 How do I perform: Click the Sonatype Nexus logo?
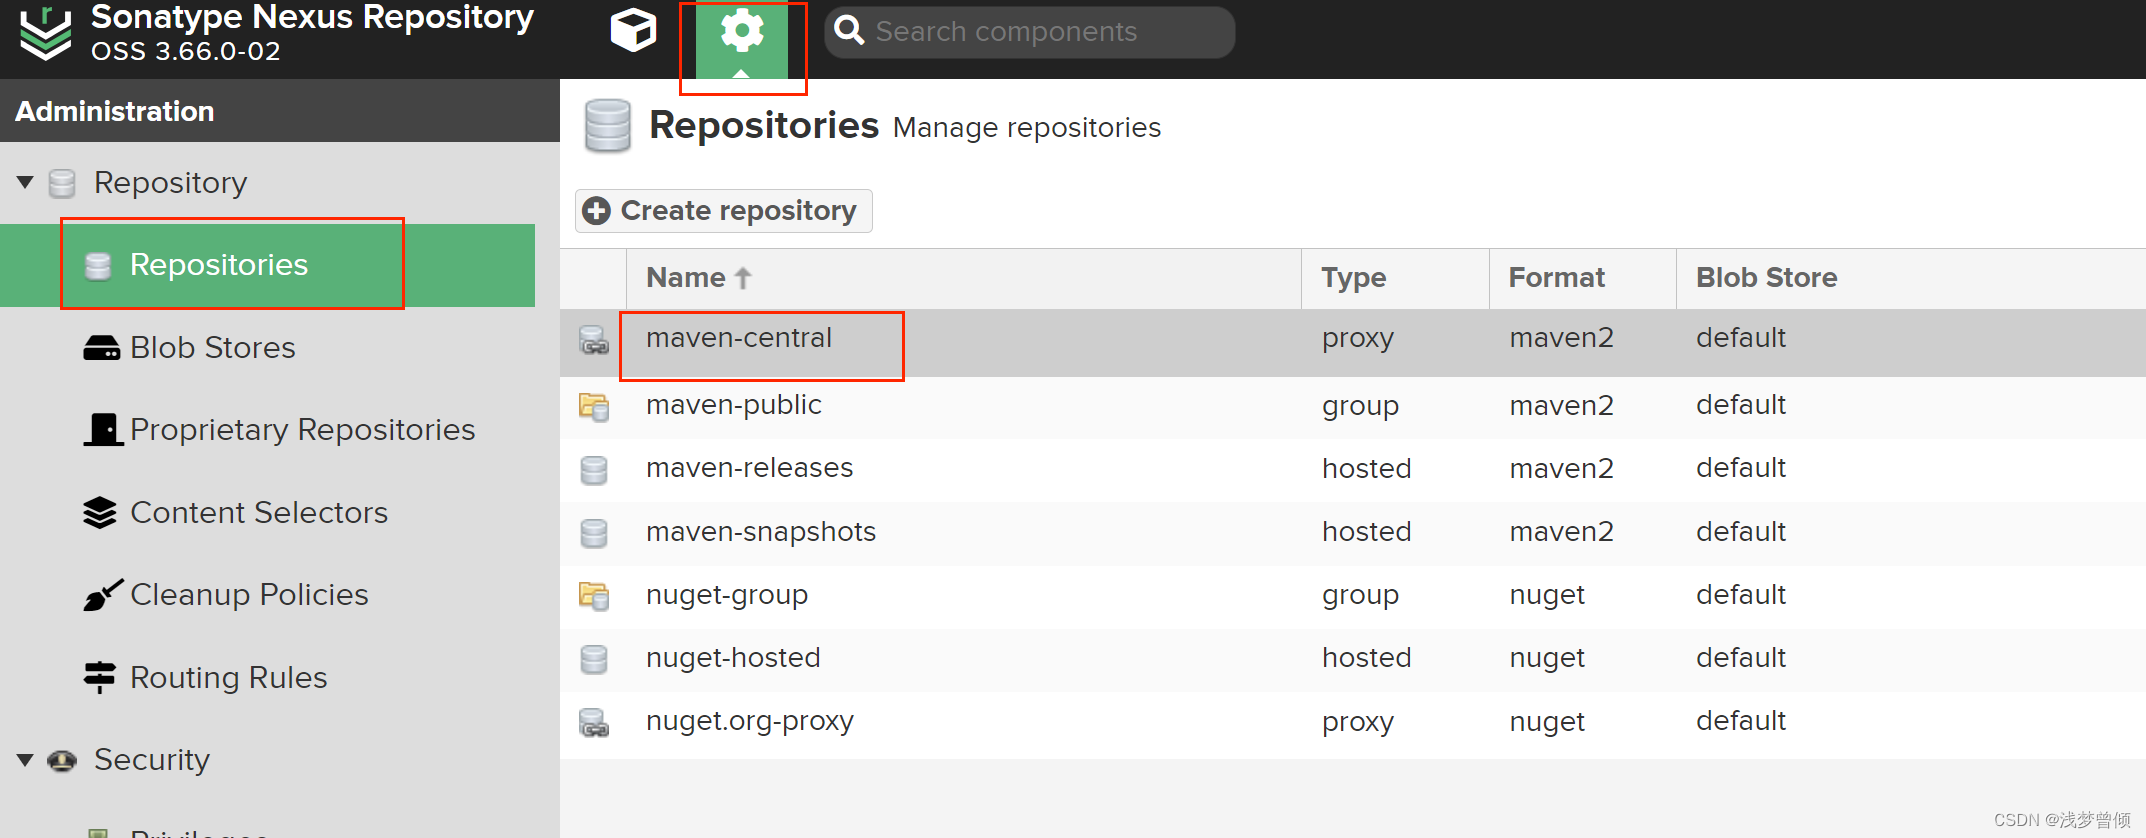pos(46,33)
